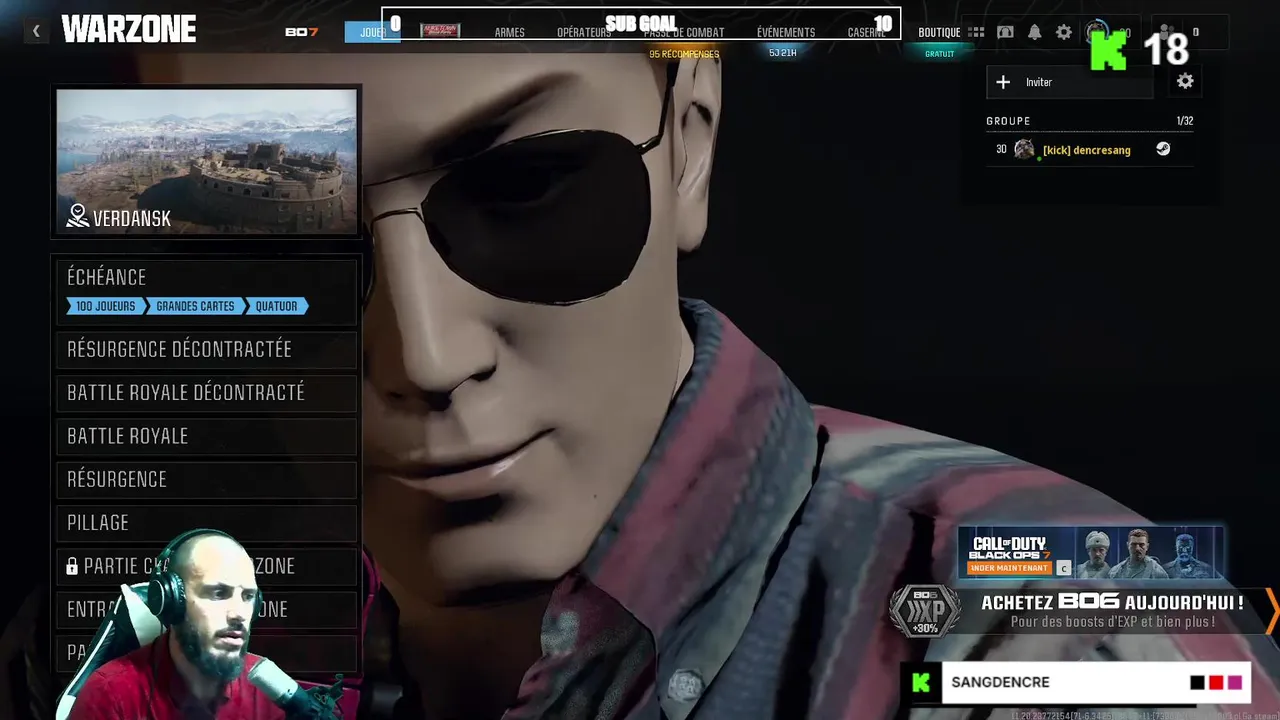
Task: Click the Grandes Cartes tag
Action: click(x=195, y=306)
